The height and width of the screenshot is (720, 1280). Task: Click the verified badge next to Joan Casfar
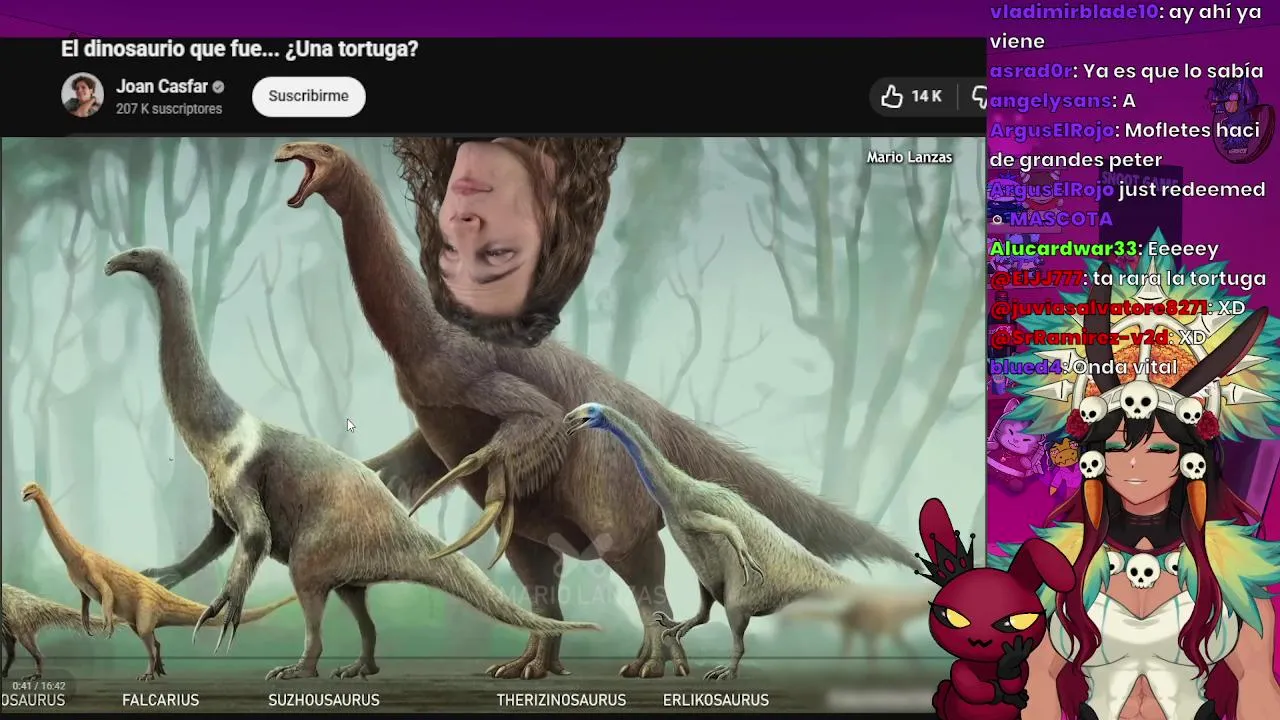(x=218, y=87)
